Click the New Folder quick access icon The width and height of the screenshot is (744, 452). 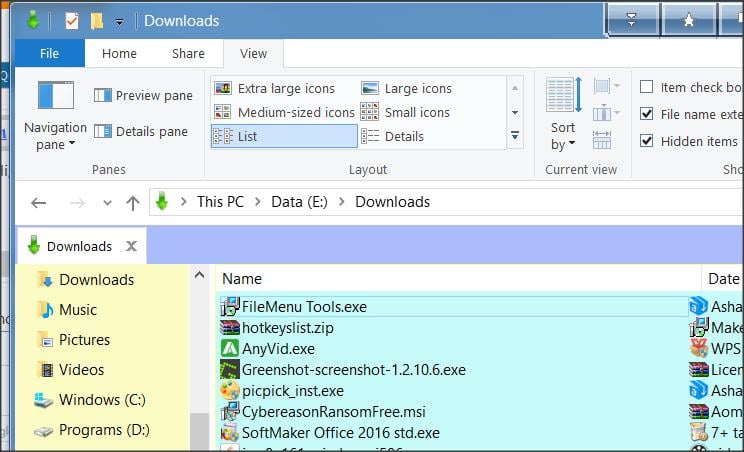[x=97, y=21]
